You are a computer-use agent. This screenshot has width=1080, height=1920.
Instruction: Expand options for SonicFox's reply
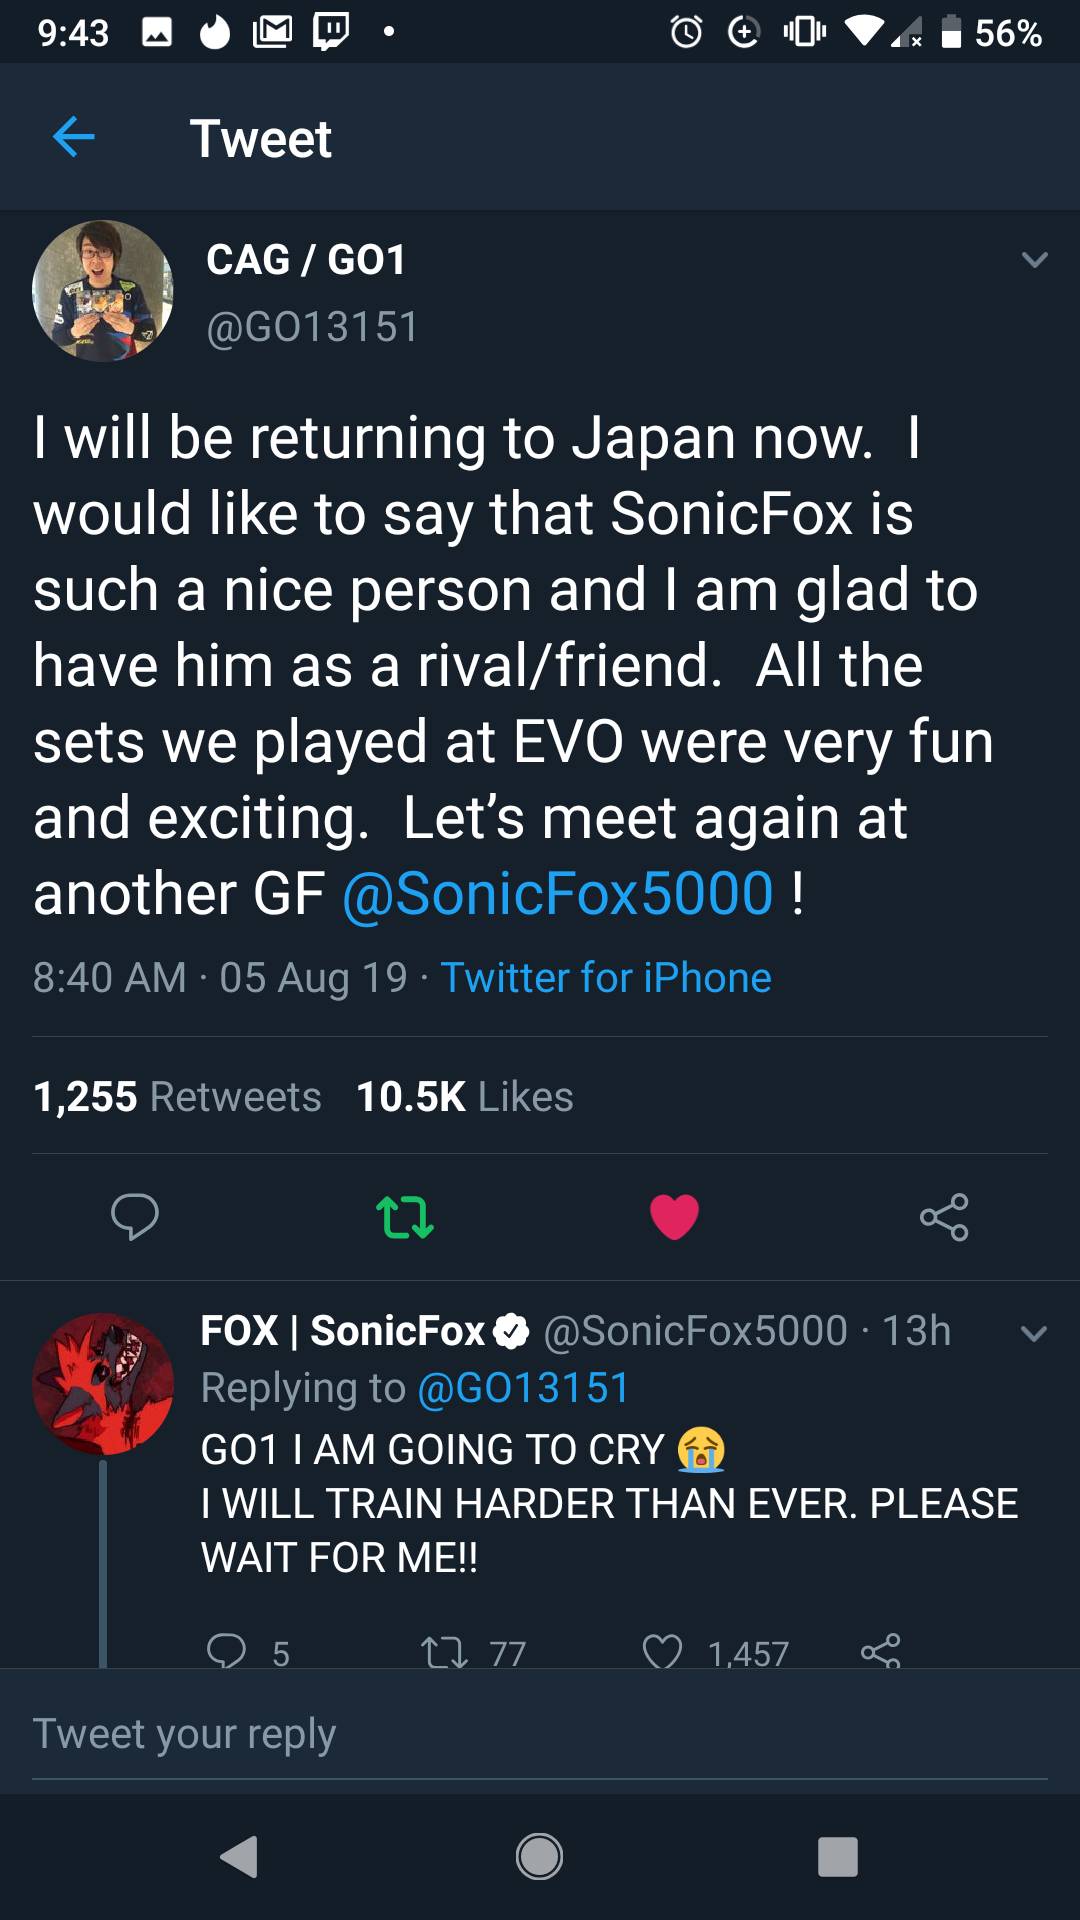coord(1031,1331)
